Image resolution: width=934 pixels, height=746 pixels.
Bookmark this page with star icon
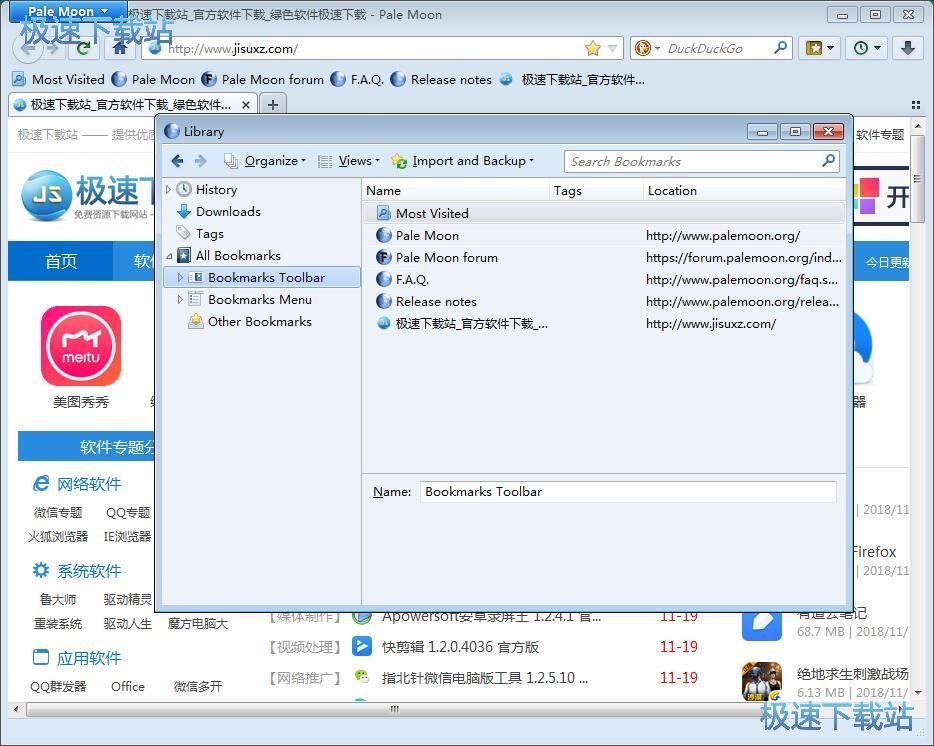pos(593,48)
